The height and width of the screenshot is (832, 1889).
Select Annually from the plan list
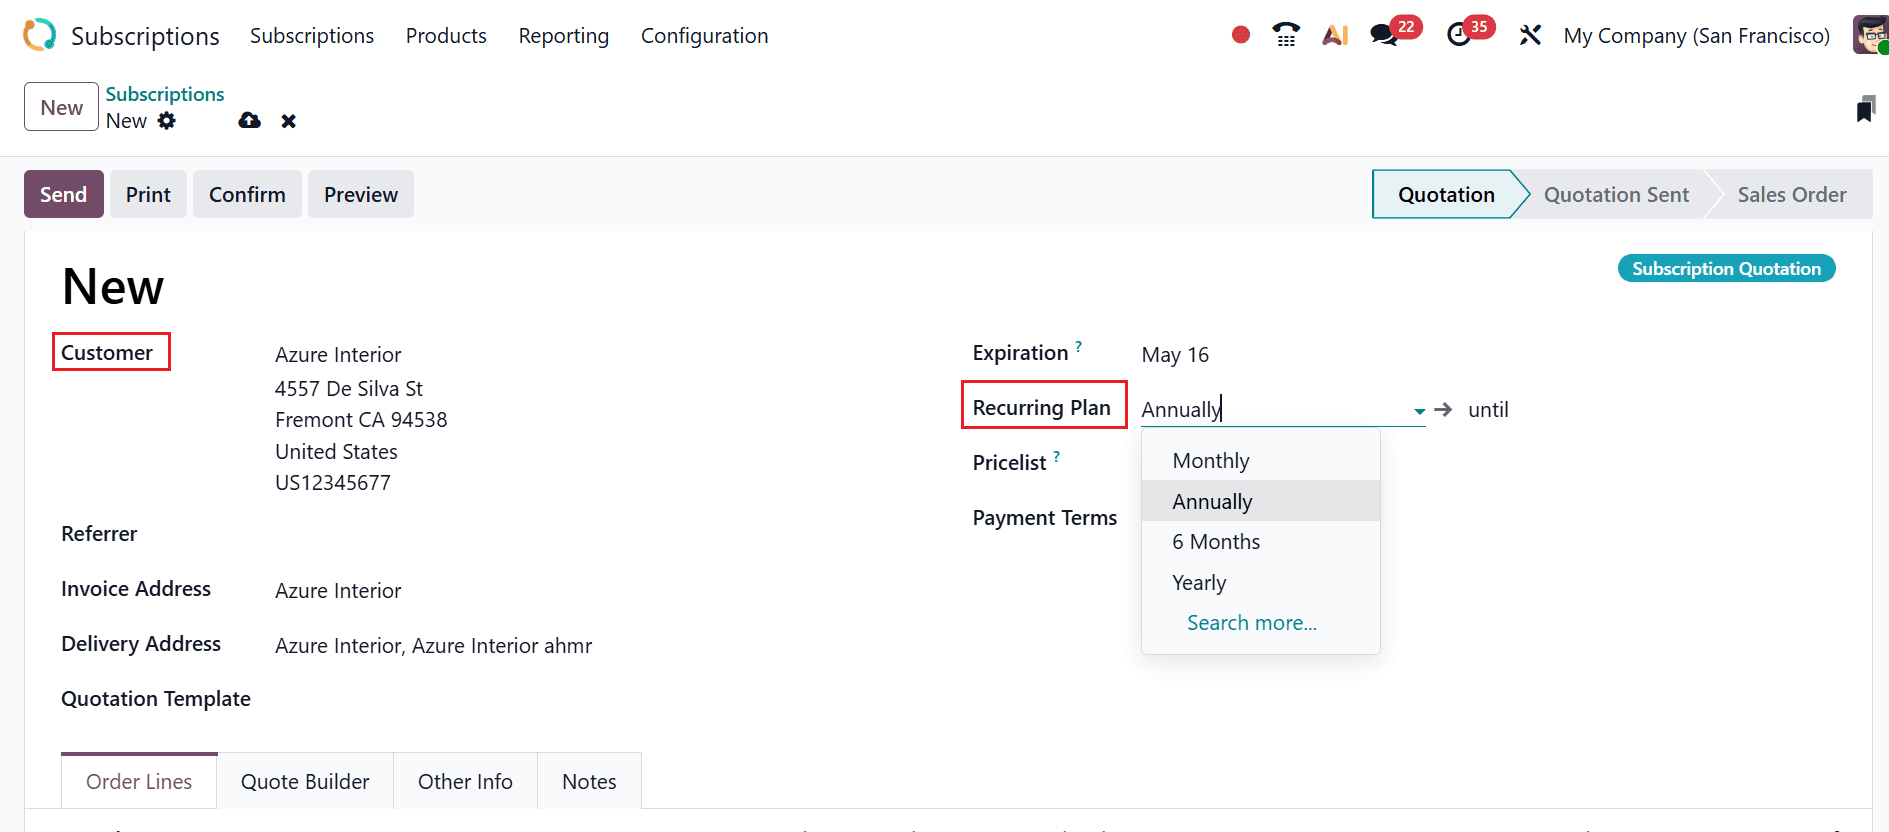[1261, 501]
